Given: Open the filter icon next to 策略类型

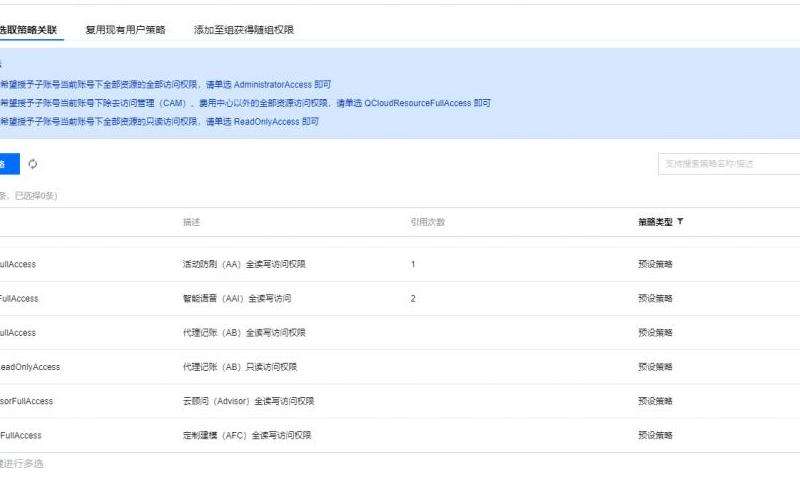Looking at the screenshot, I should pos(681,221).
